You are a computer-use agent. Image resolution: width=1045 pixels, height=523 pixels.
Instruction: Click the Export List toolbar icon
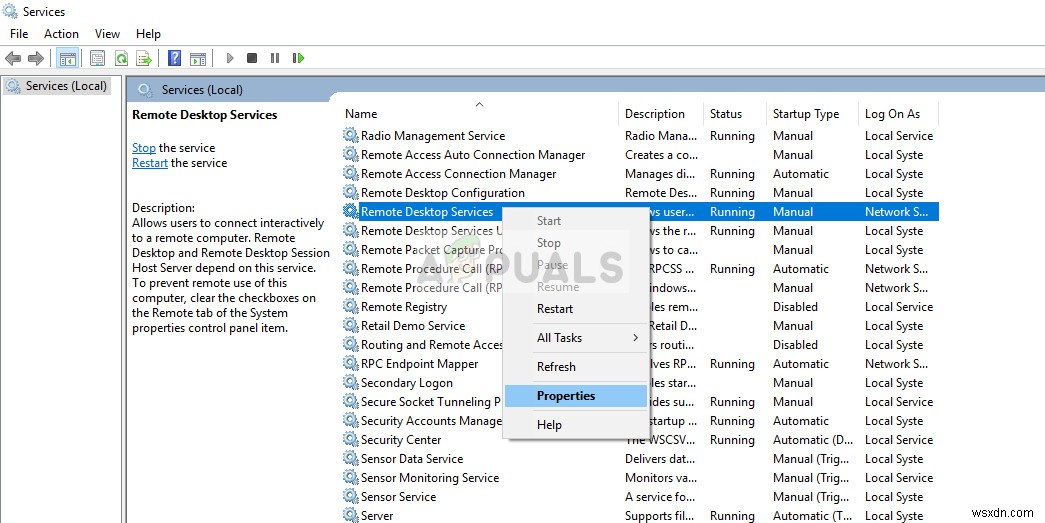pyautogui.click(x=144, y=59)
